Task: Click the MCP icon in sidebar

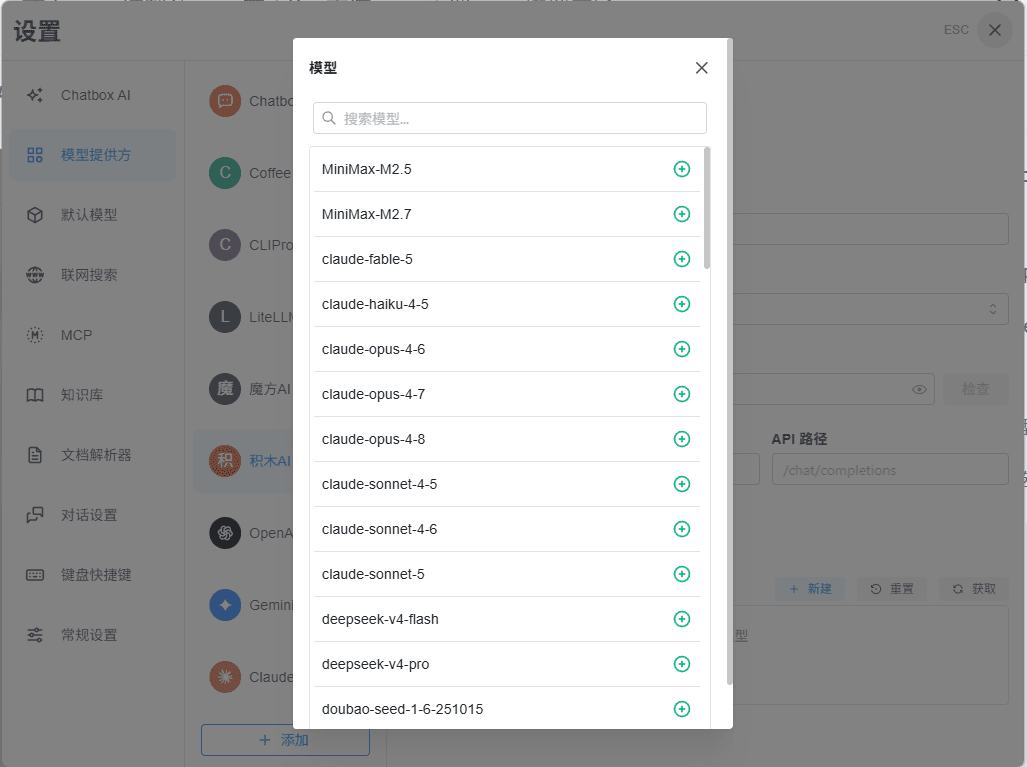Action: pyautogui.click(x=35, y=335)
